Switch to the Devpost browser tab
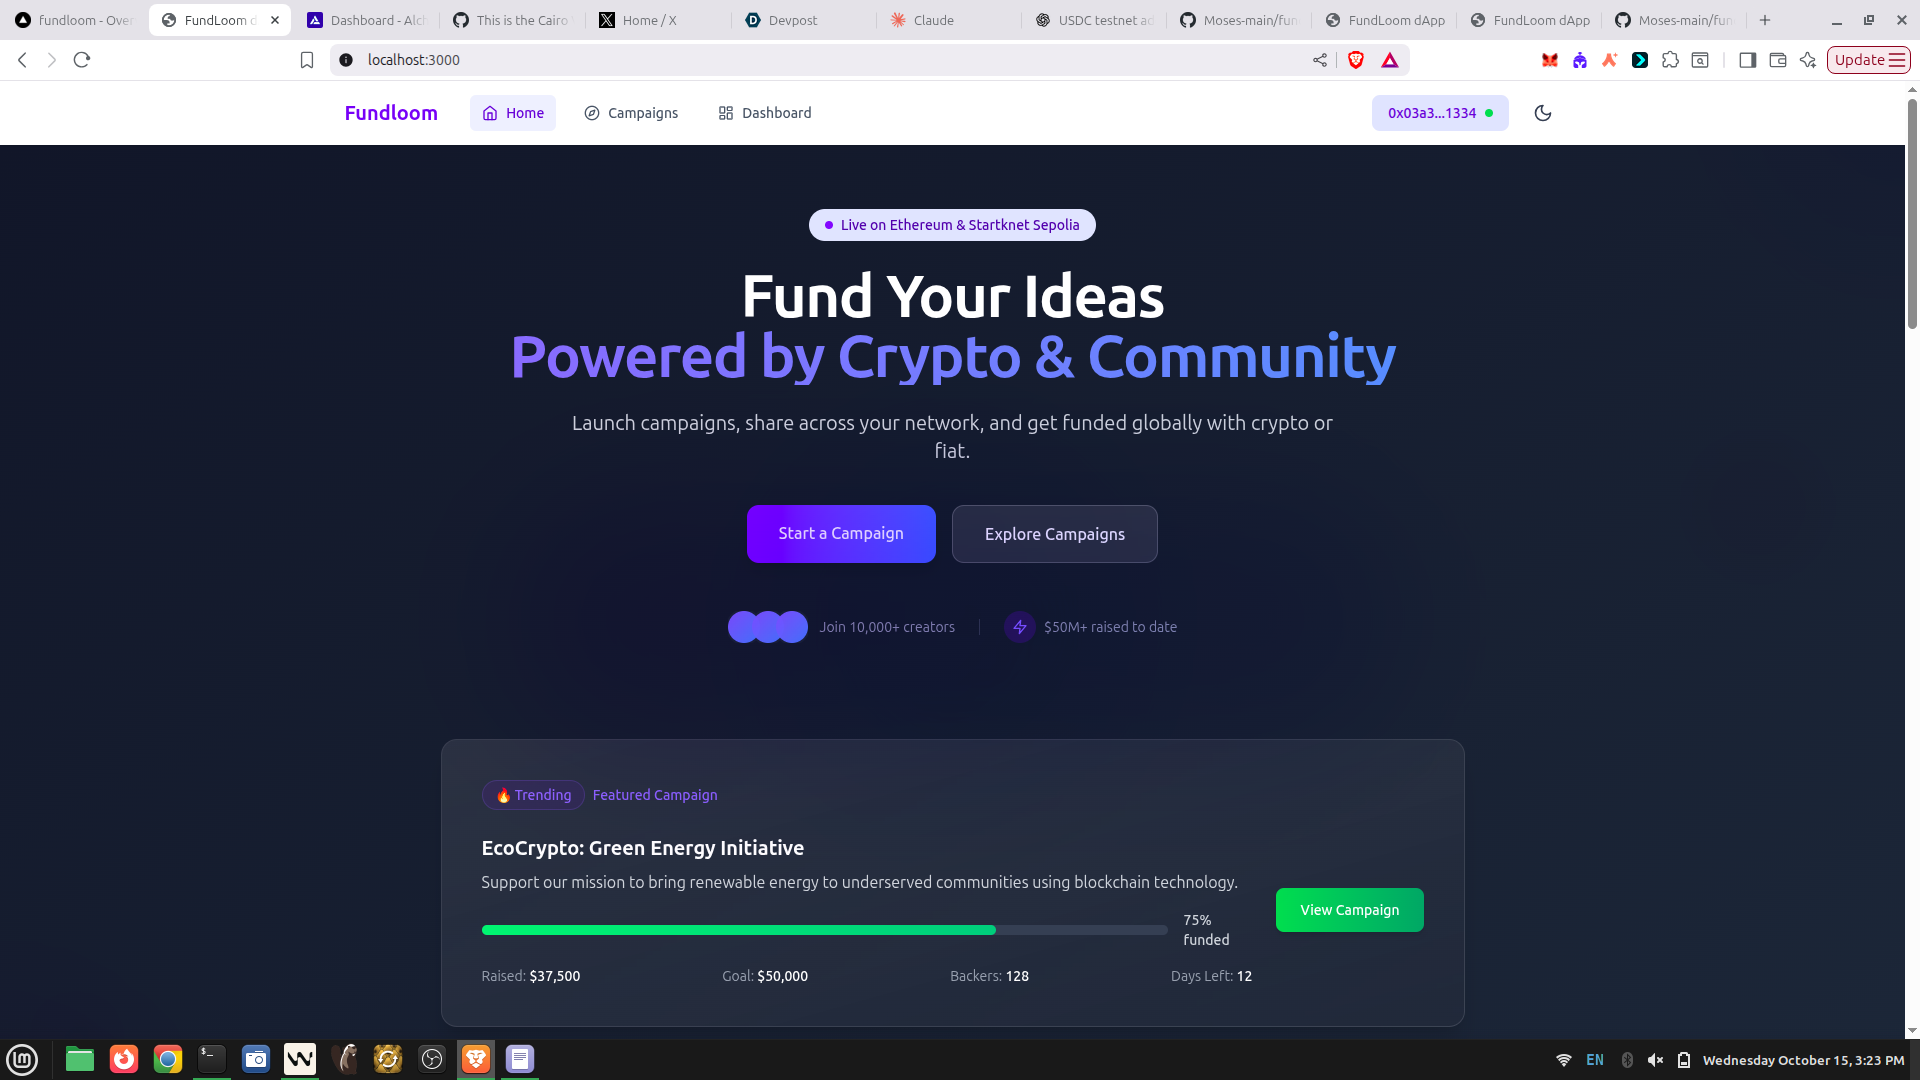This screenshot has height=1080, width=1920. (x=794, y=20)
